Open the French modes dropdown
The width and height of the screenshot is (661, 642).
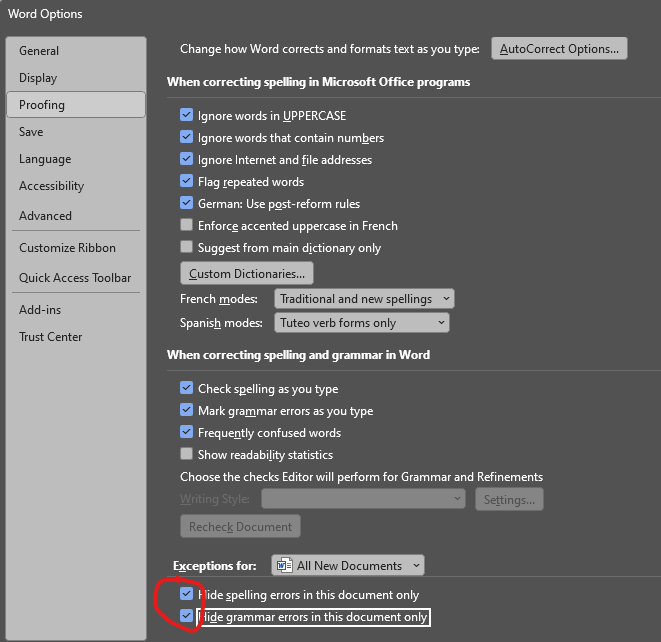(x=364, y=299)
